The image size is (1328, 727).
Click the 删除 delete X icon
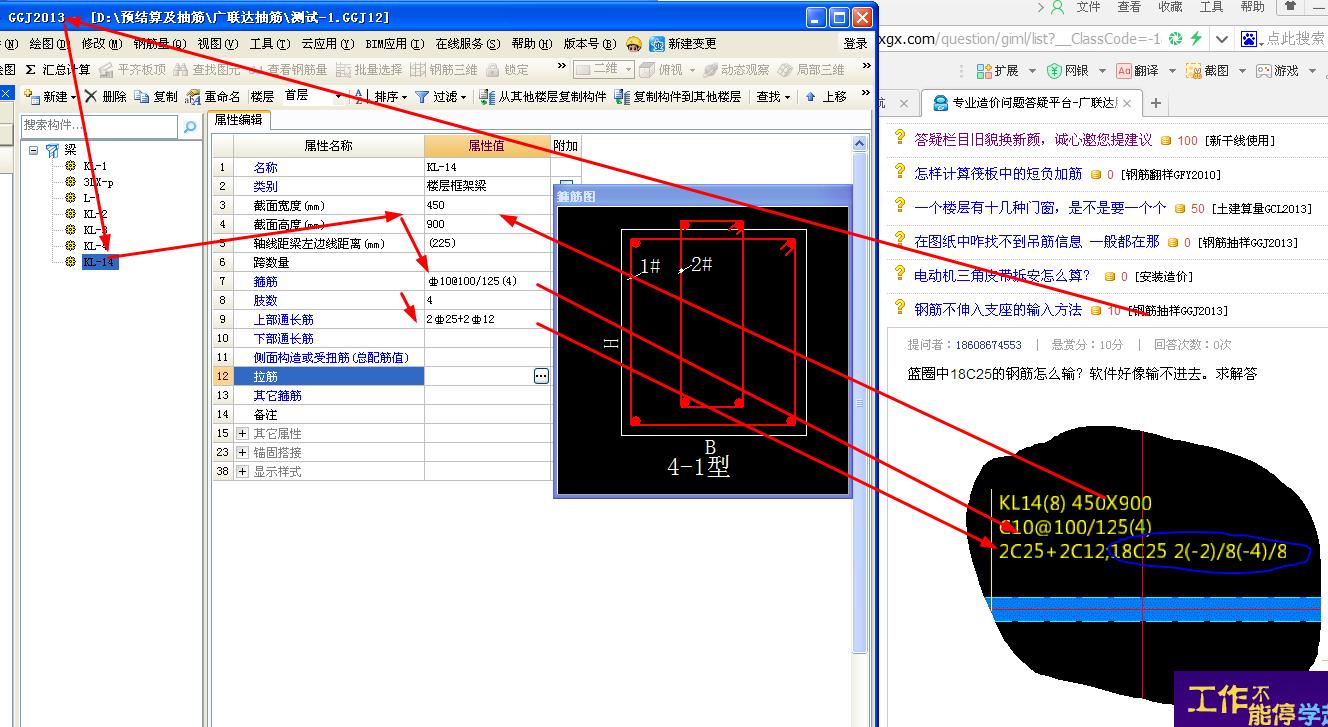91,97
